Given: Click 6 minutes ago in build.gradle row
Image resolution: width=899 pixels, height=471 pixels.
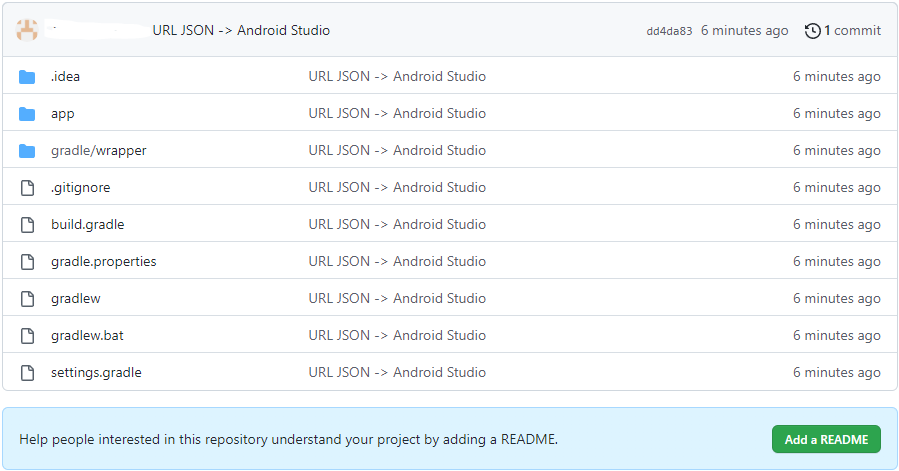Looking at the screenshot, I should 837,225.
